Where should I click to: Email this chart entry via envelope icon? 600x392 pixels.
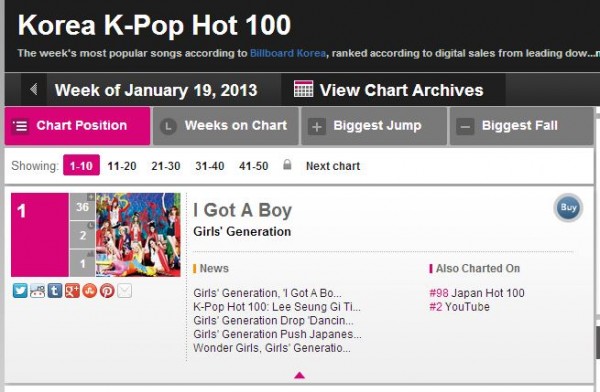[x=124, y=291]
